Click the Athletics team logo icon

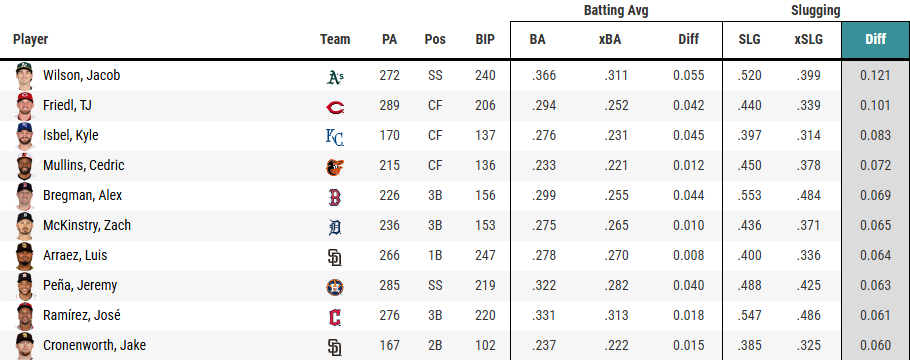pos(335,77)
